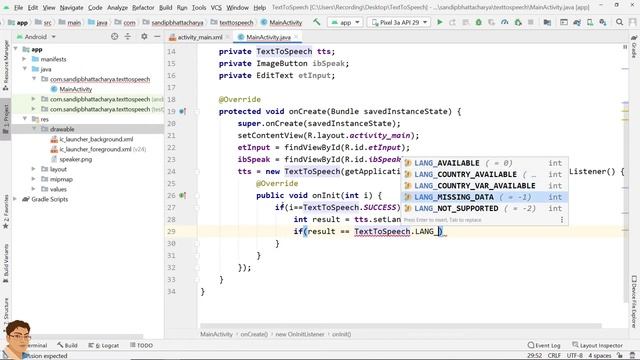640x360 pixels.
Task: Open the app run configuration dropdown
Action: pyautogui.click(x=345, y=22)
